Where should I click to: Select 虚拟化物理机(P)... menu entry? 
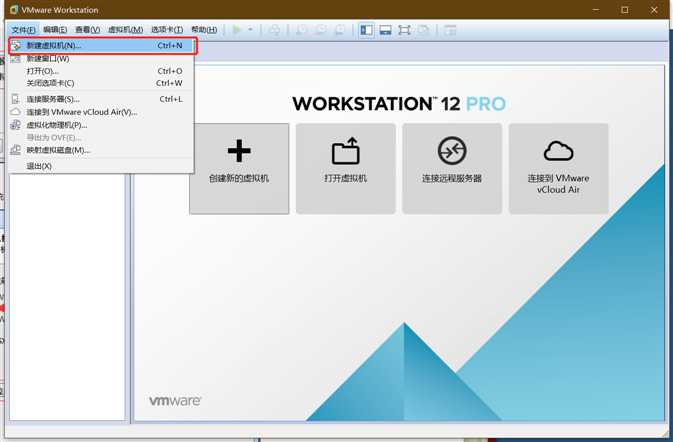[x=101, y=125]
